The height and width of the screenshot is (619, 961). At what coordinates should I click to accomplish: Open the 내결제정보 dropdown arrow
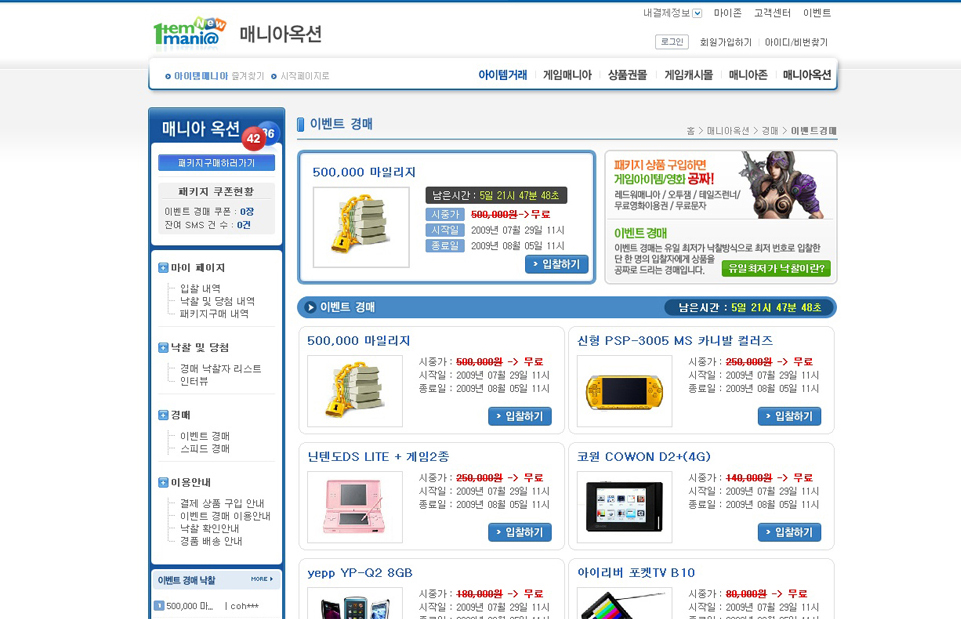point(697,13)
